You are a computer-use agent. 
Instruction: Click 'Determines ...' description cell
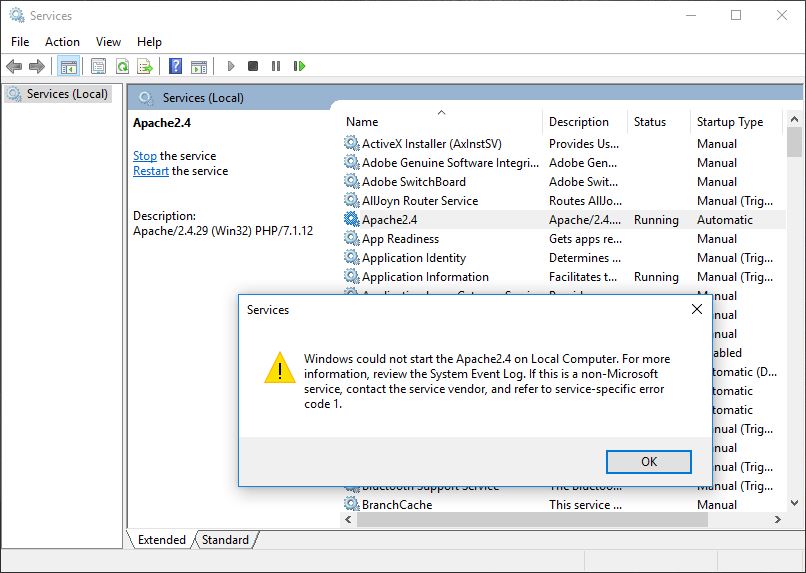(584, 257)
